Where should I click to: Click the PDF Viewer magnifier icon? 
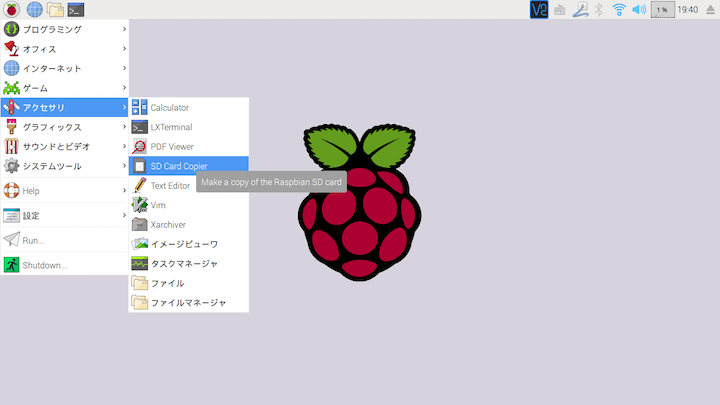pos(140,146)
